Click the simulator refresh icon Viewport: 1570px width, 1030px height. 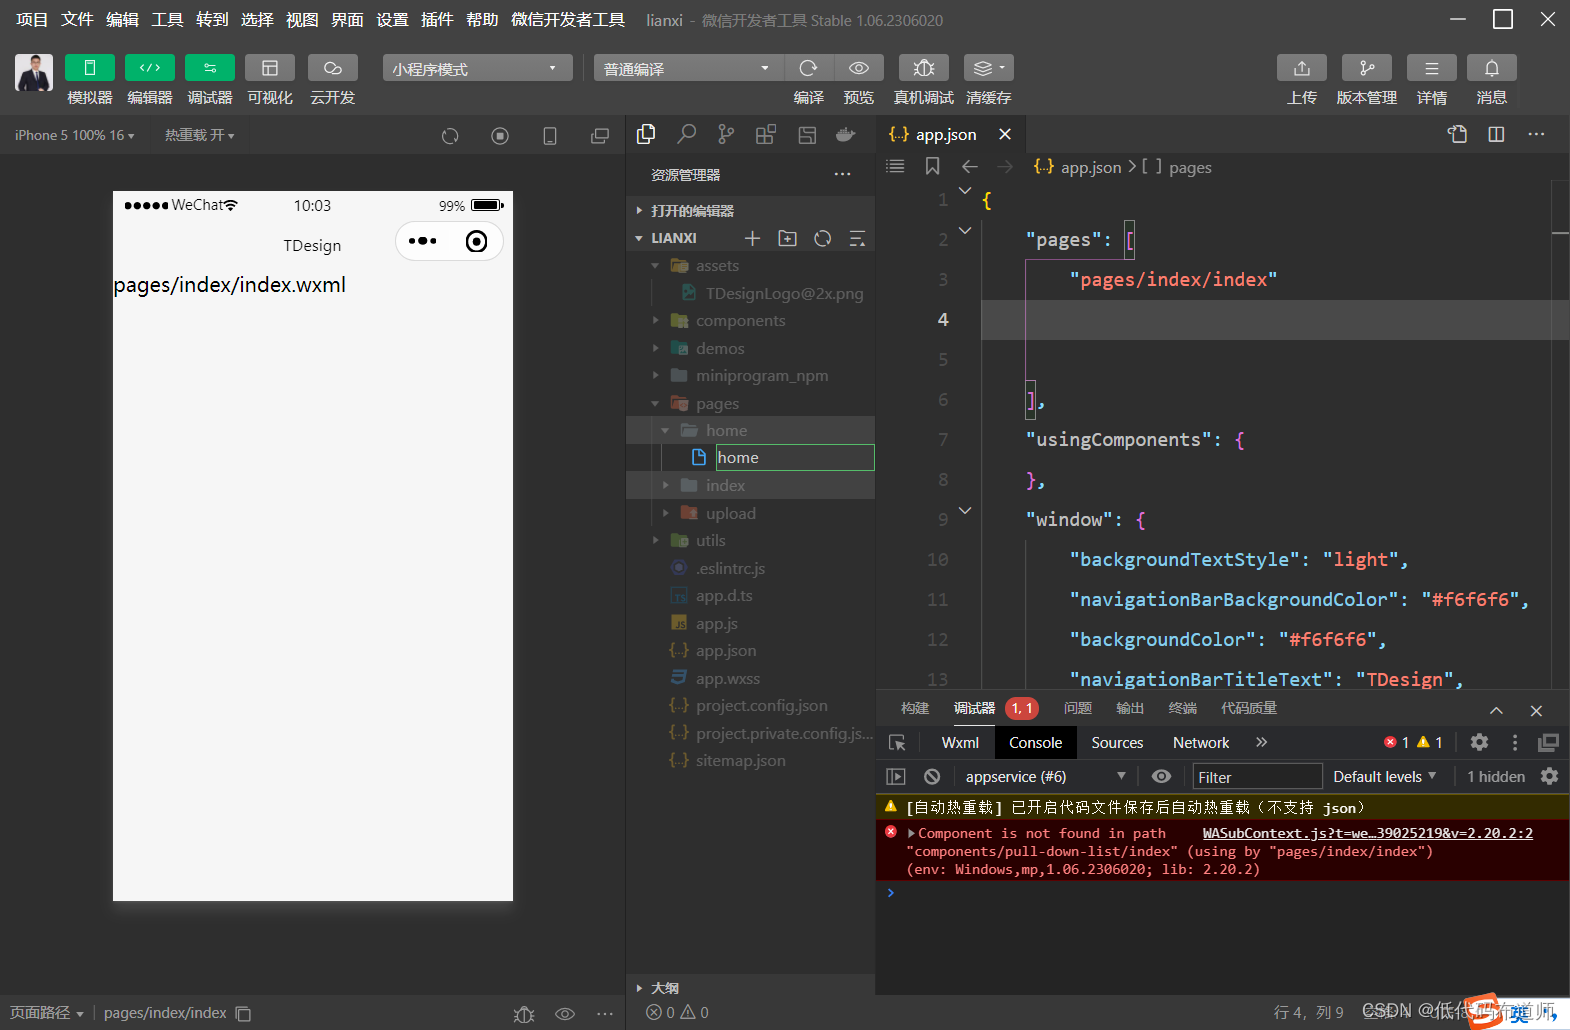(x=450, y=136)
